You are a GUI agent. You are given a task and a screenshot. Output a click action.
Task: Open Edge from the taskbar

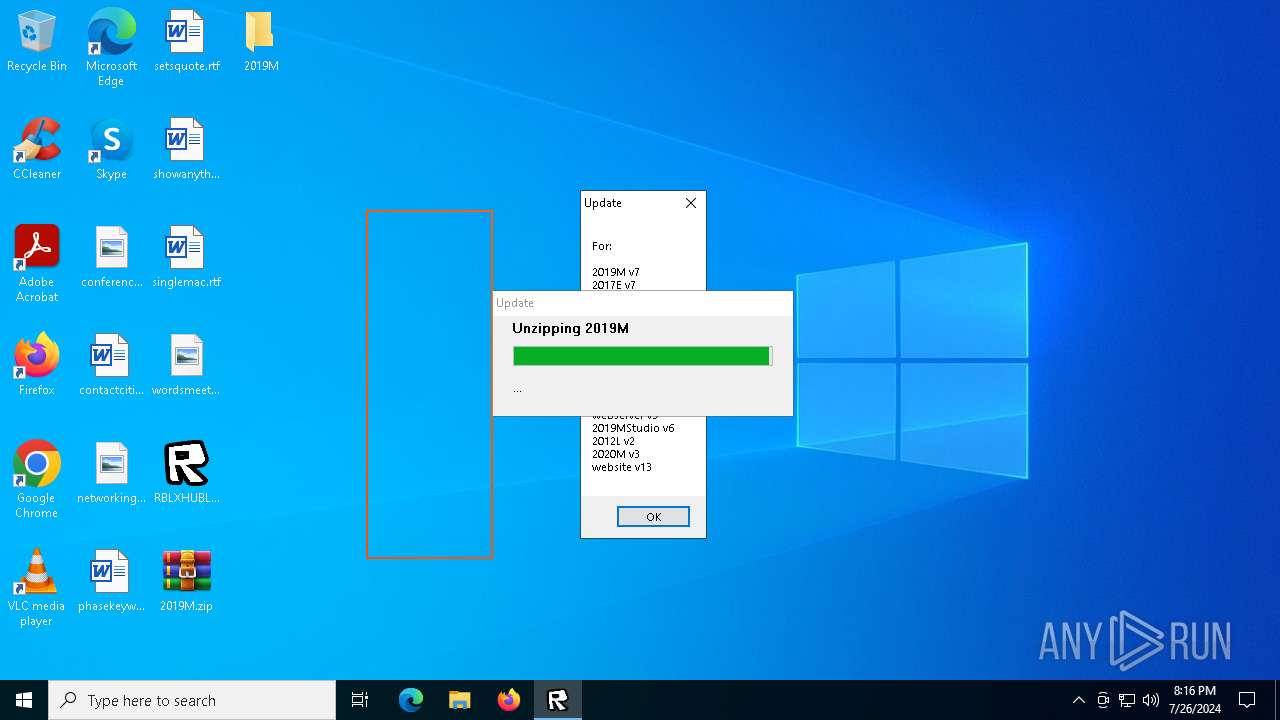pyautogui.click(x=411, y=700)
